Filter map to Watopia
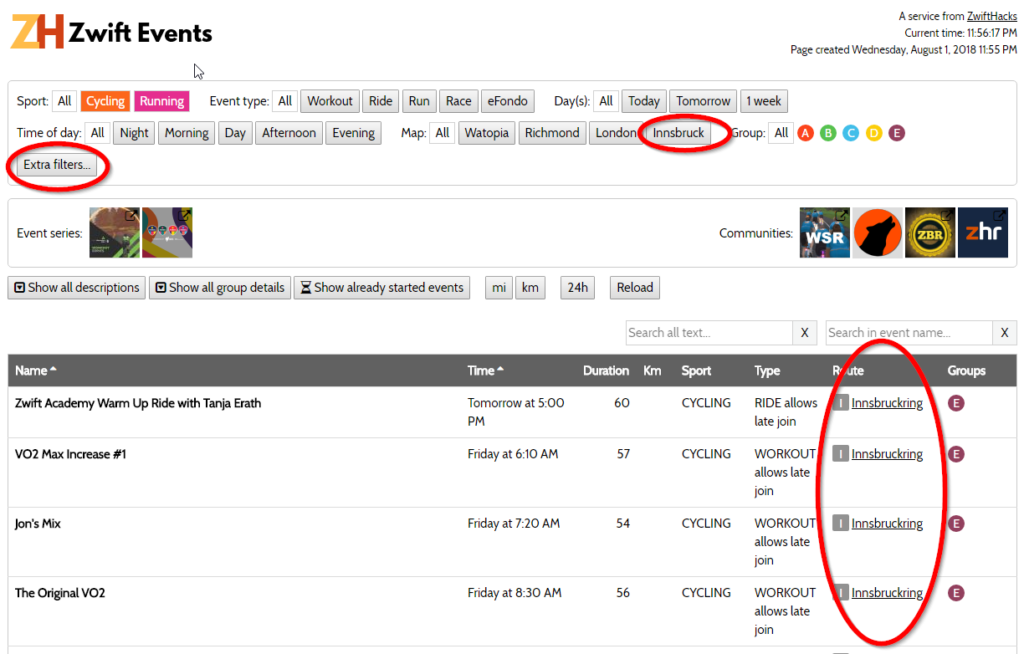Viewport: 1024px width, 654px height. click(x=487, y=133)
